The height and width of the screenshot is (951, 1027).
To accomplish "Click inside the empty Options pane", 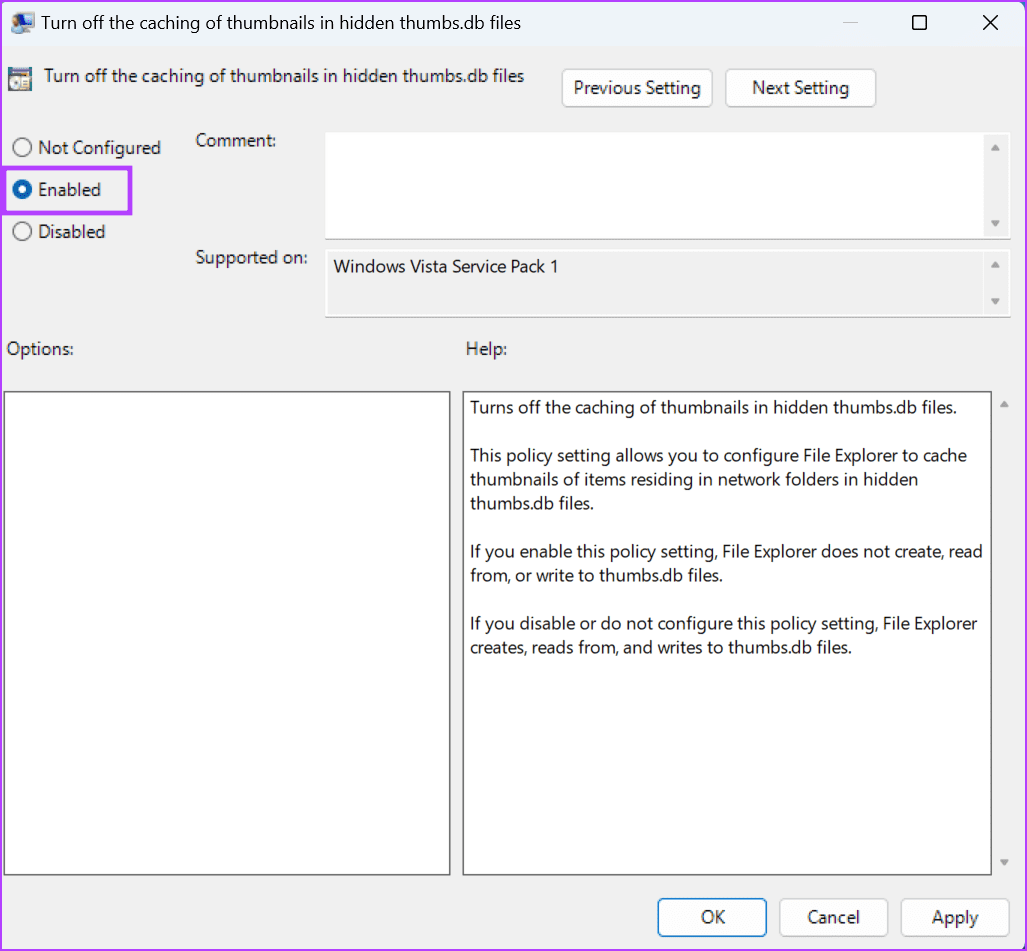I will click(227, 632).
